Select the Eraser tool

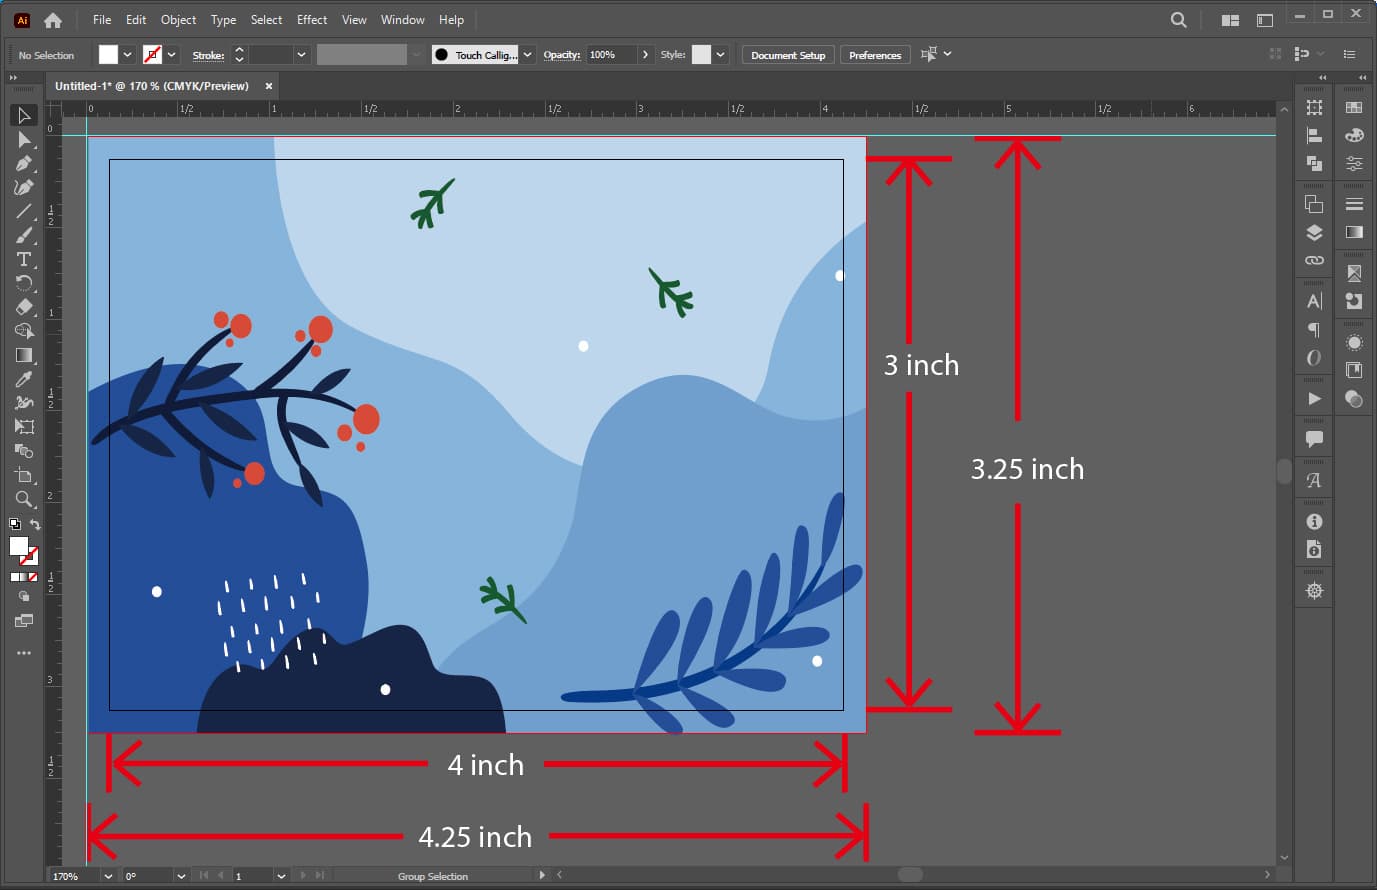click(24, 307)
